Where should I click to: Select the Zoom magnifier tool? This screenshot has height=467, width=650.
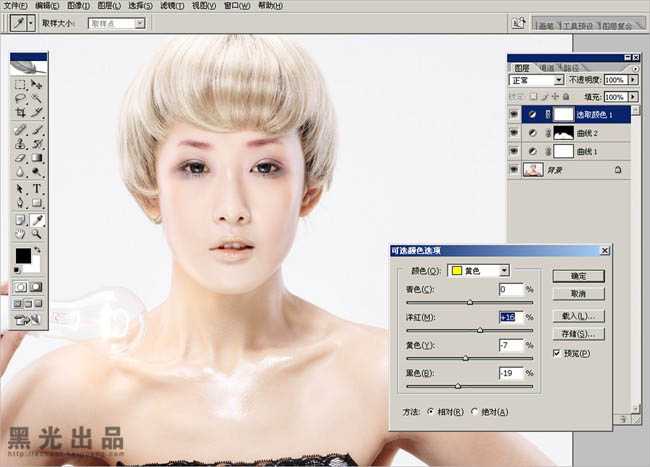coord(37,233)
